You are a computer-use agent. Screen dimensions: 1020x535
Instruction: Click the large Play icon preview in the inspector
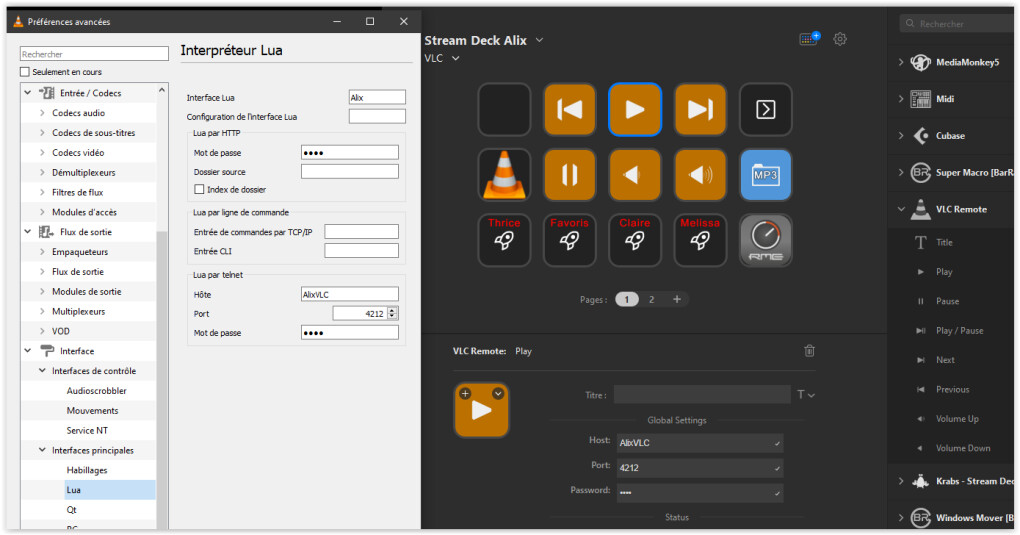tap(481, 410)
